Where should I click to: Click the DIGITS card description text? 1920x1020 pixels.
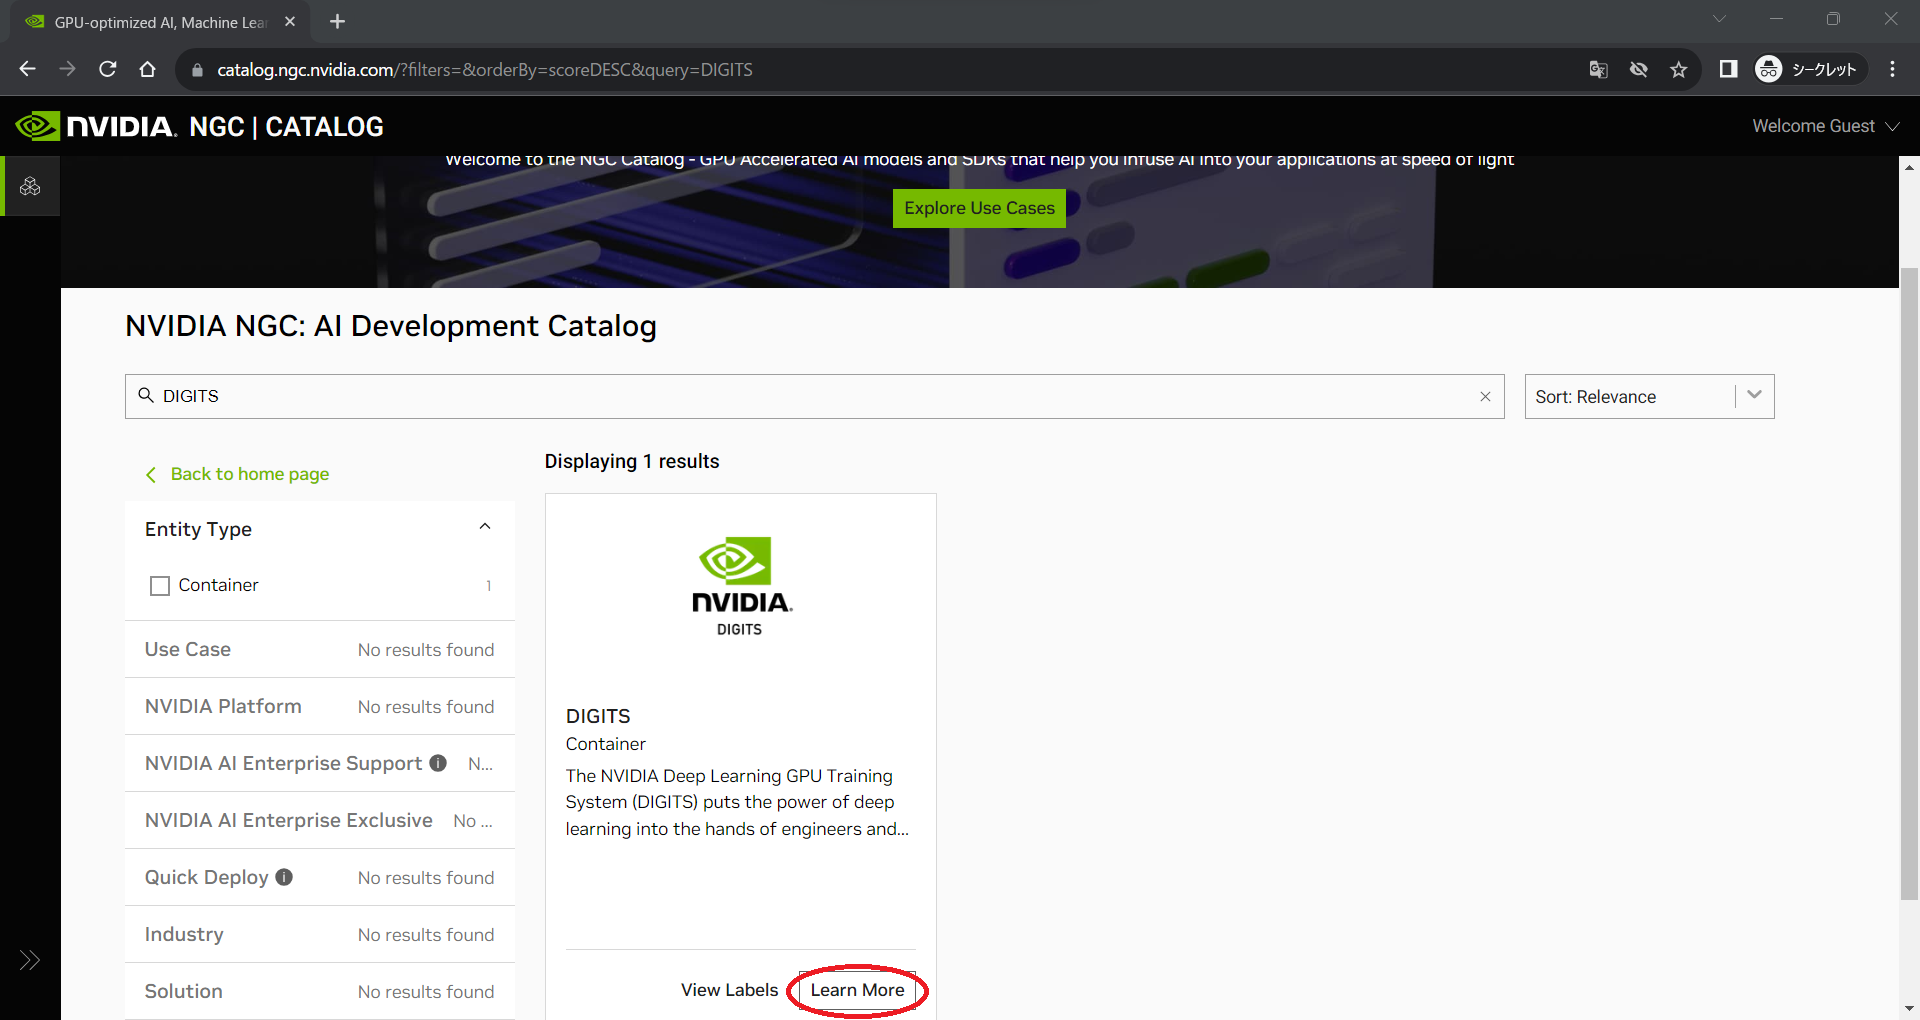(737, 802)
